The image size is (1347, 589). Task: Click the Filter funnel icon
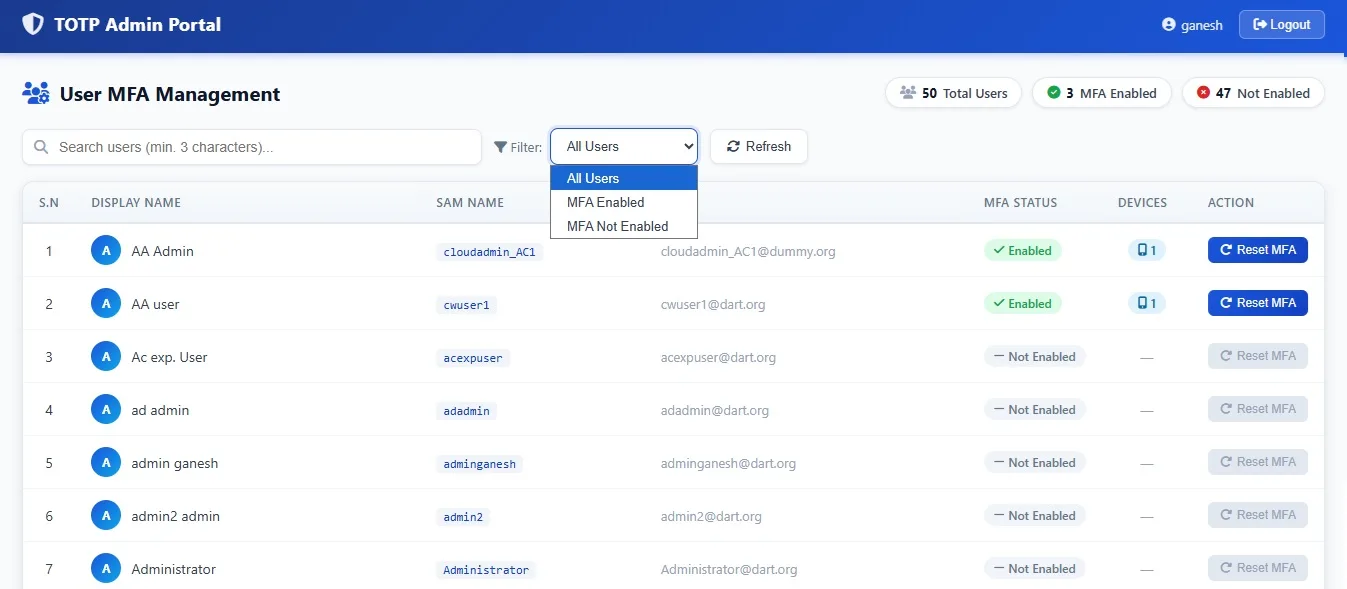pyautogui.click(x=501, y=147)
